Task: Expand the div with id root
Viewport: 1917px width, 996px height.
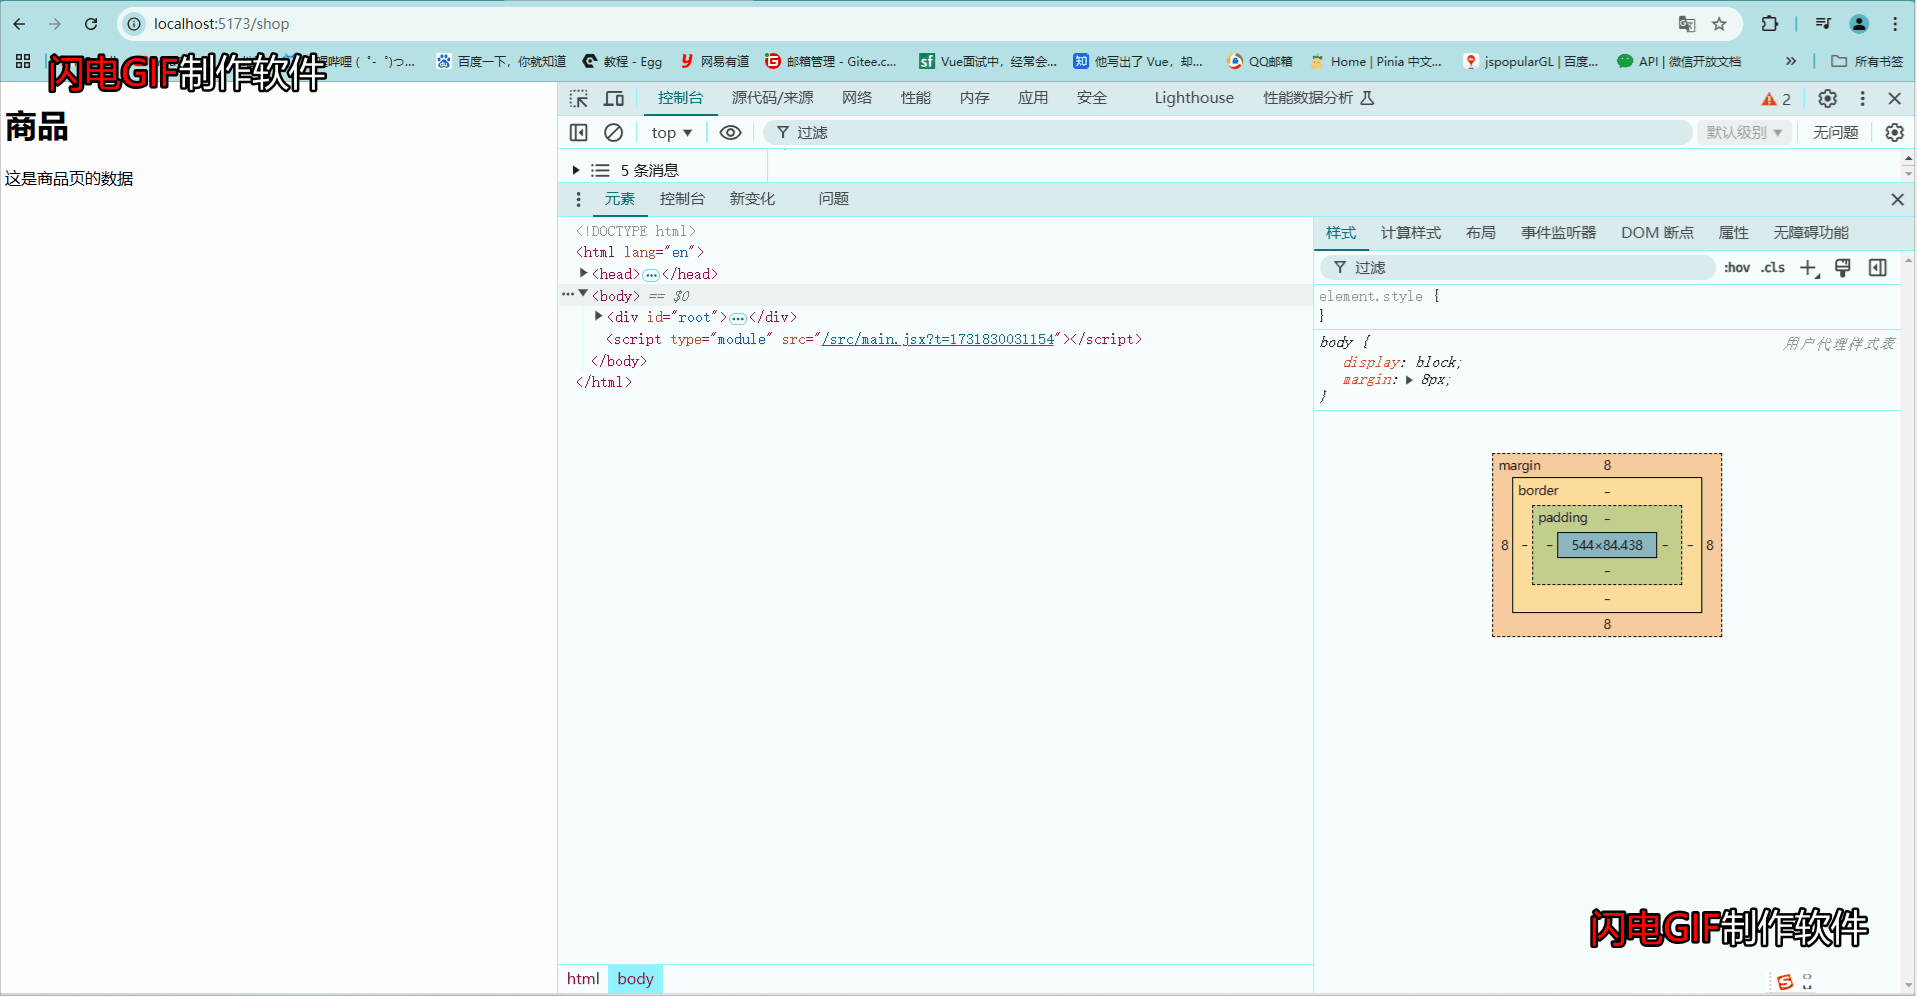Action: [598, 316]
